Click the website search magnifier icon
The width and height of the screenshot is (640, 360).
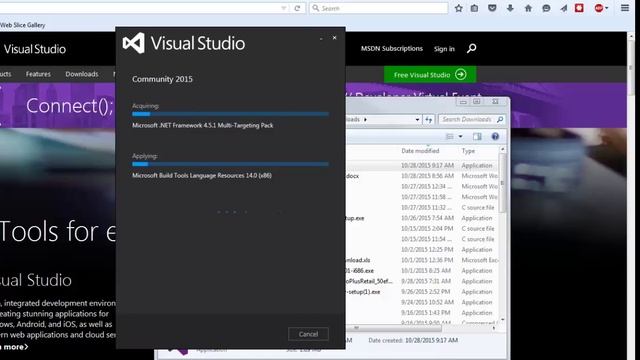click(x=471, y=49)
